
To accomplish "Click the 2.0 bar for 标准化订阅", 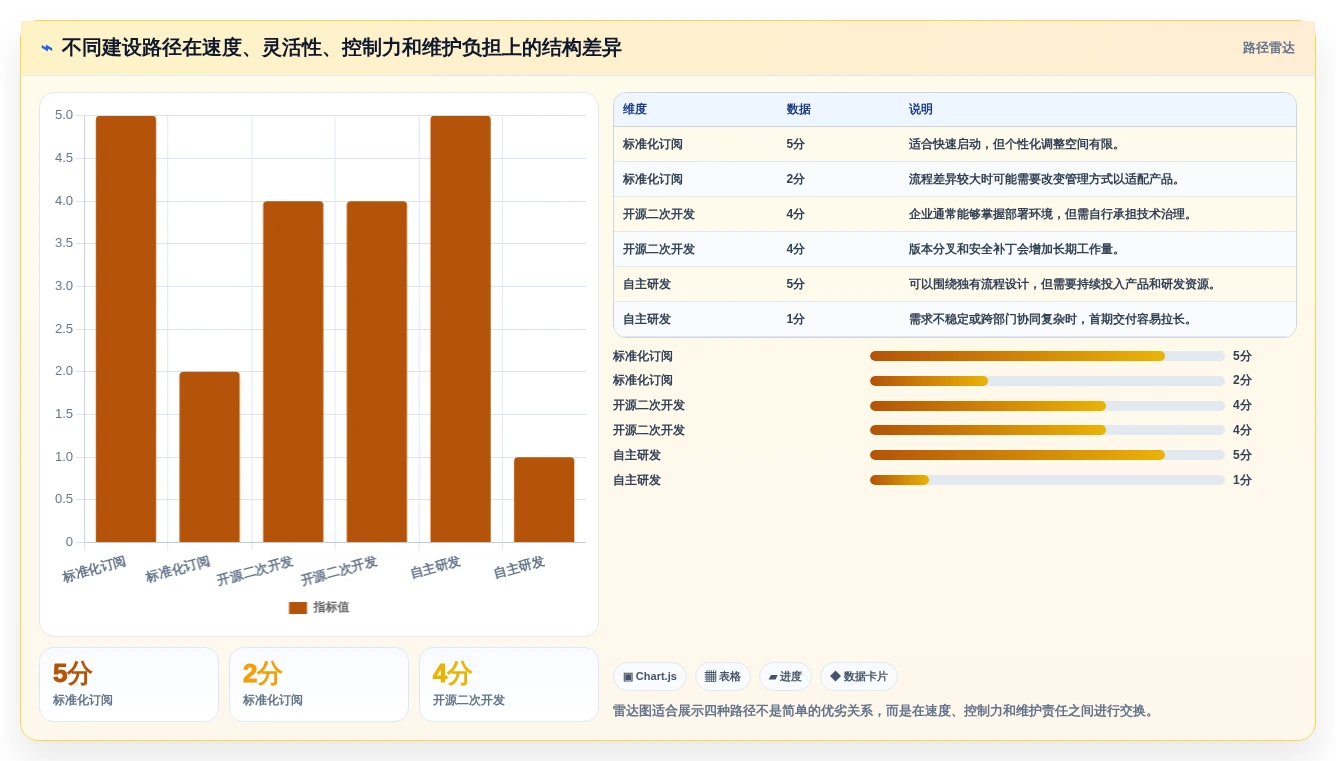I will (209, 457).
